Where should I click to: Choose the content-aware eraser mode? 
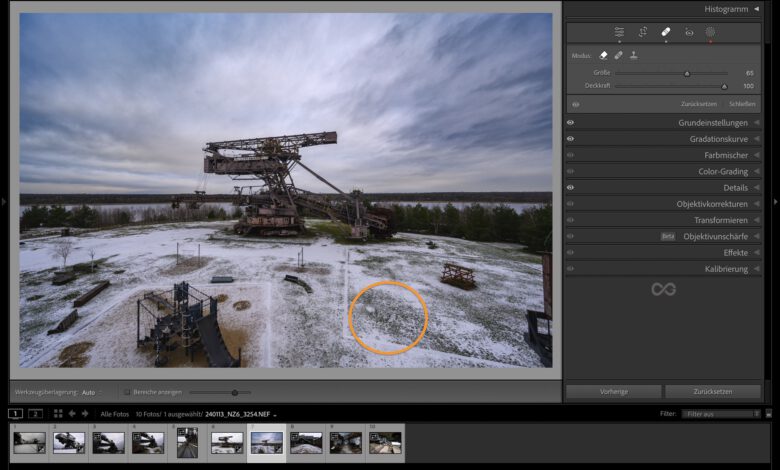pos(603,56)
